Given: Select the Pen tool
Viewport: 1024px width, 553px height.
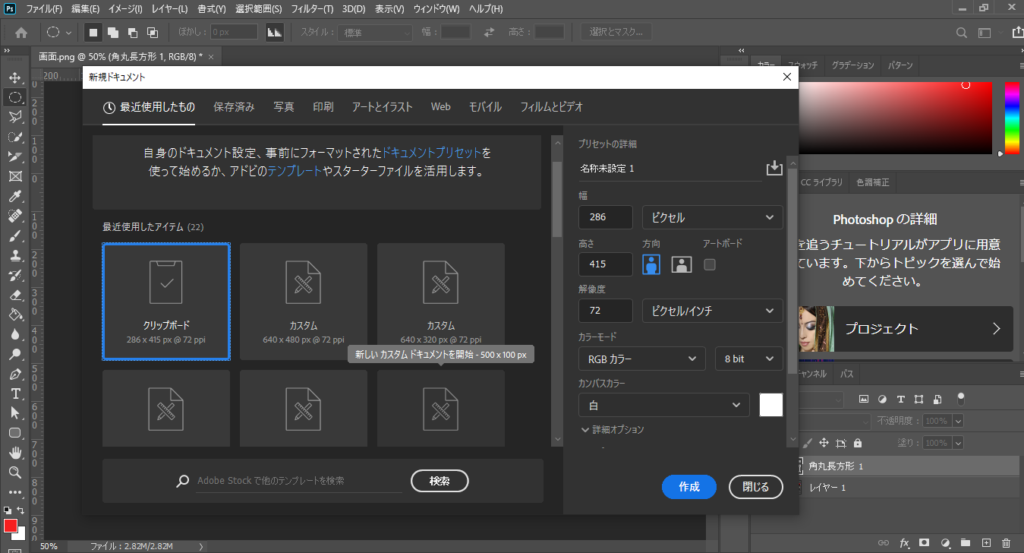Looking at the screenshot, I should pos(15,374).
